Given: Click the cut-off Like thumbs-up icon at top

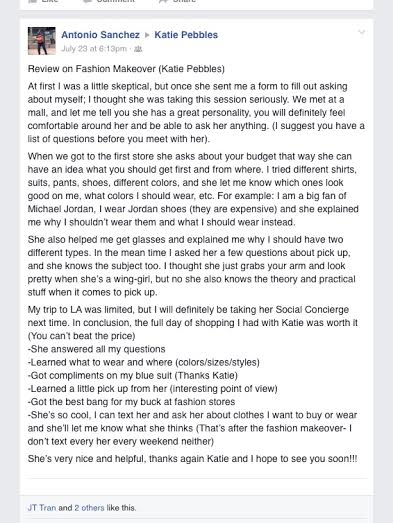Looking at the screenshot, I should click(x=32, y=1).
